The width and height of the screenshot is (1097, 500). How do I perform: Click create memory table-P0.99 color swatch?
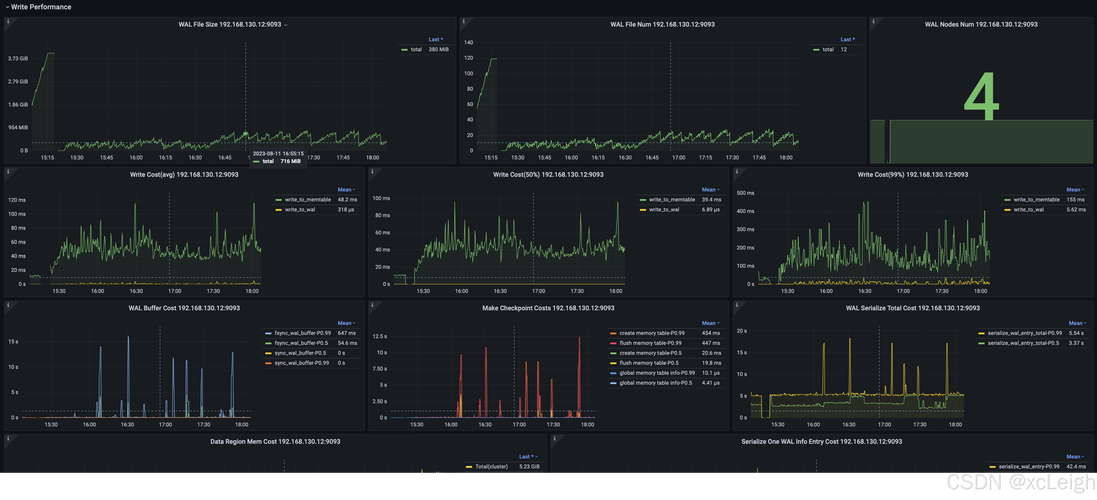613,333
